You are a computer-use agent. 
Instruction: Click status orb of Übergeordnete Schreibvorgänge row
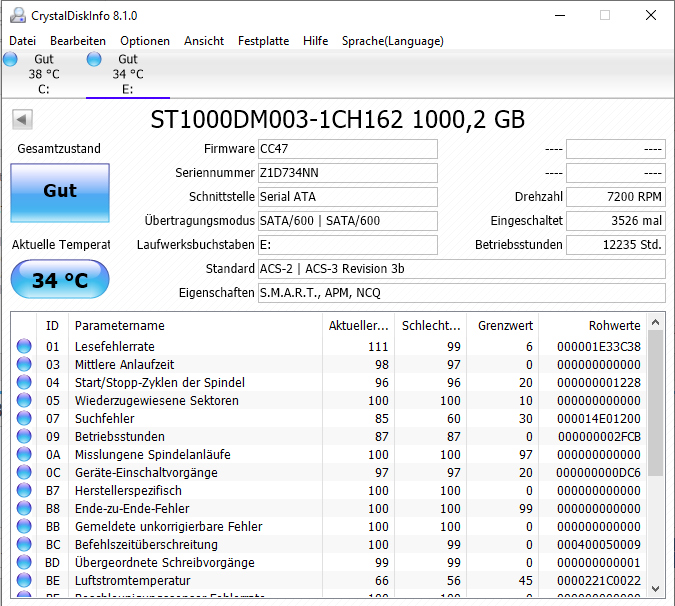coord(24,563)
